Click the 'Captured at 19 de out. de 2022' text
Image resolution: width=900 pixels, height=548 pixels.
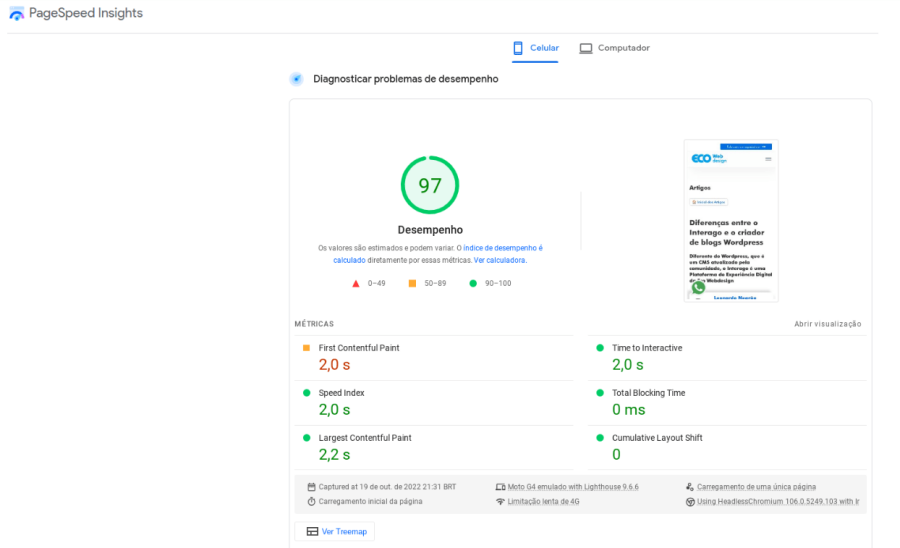click(x=387, y=487)
